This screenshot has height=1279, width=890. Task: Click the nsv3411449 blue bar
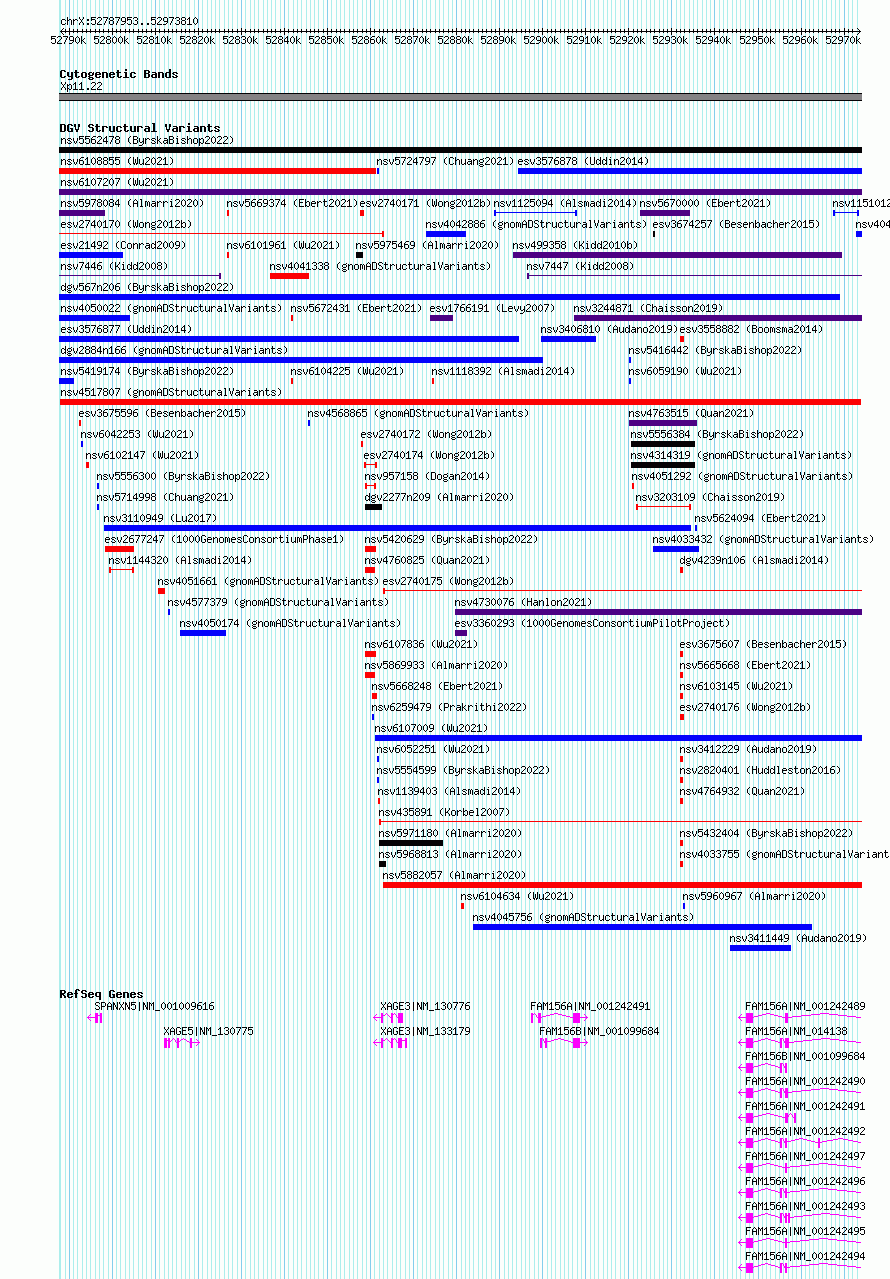(760, 948)
